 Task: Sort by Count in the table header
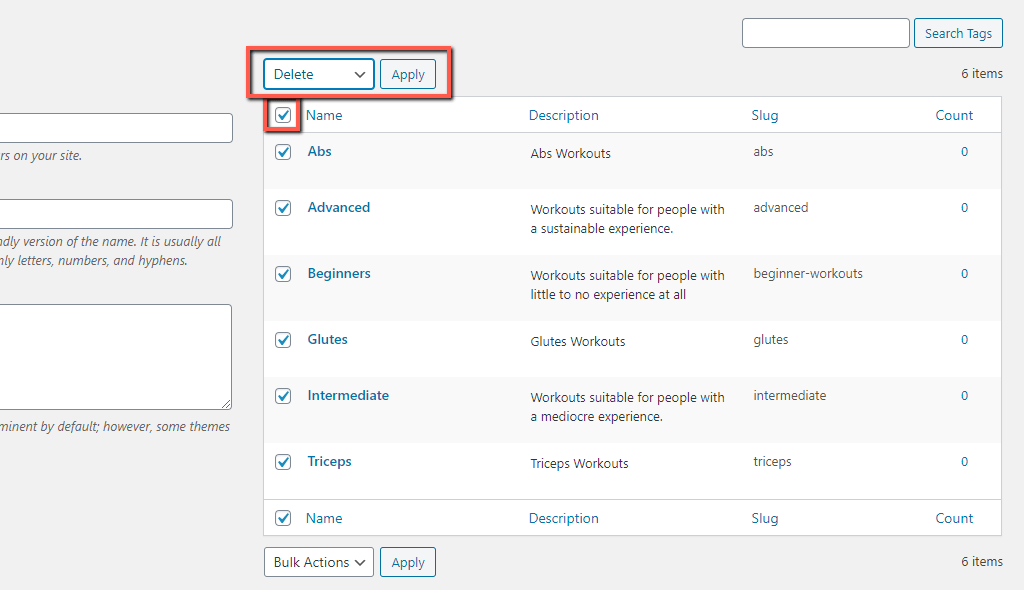click(x=954, y=115)
